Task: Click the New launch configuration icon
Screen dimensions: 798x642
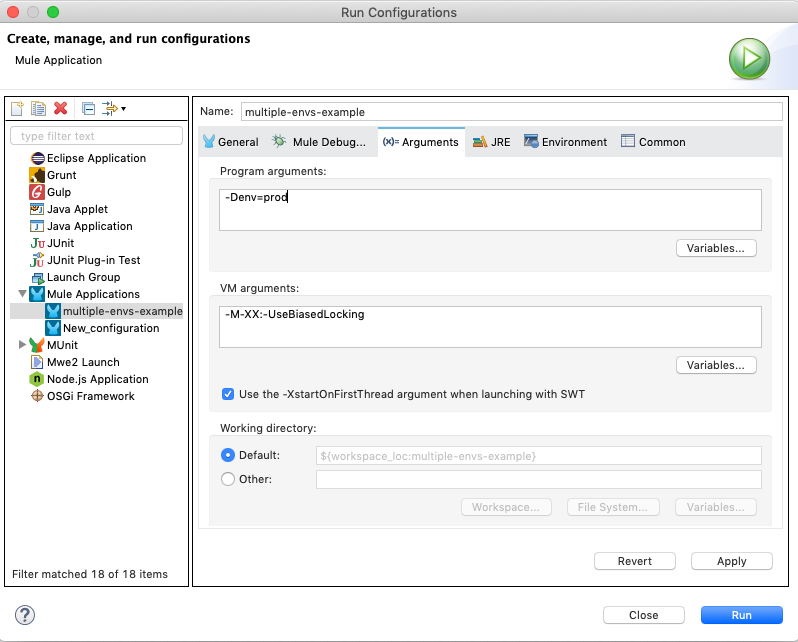Action: 17,108
